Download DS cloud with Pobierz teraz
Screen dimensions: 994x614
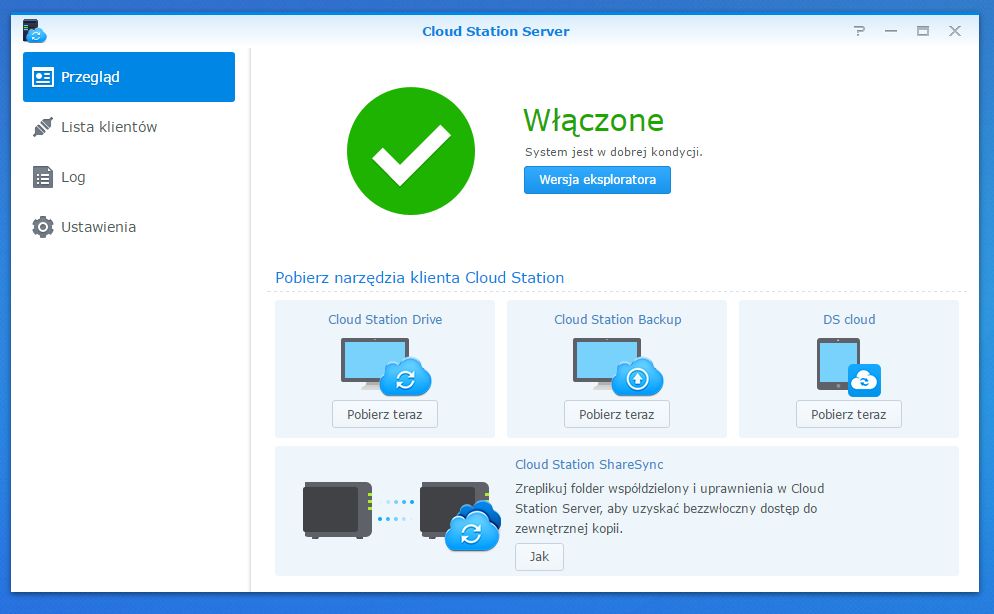(x=849, y=414)
